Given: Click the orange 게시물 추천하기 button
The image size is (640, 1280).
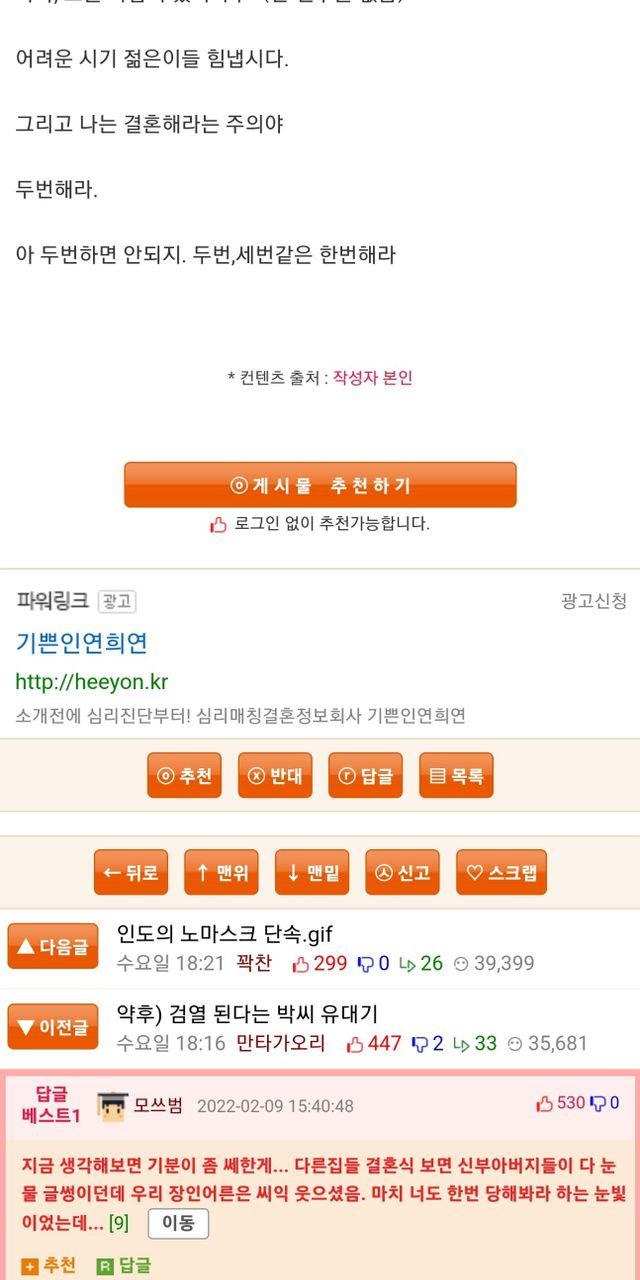Looking at the screenshot, I should 320,485.
